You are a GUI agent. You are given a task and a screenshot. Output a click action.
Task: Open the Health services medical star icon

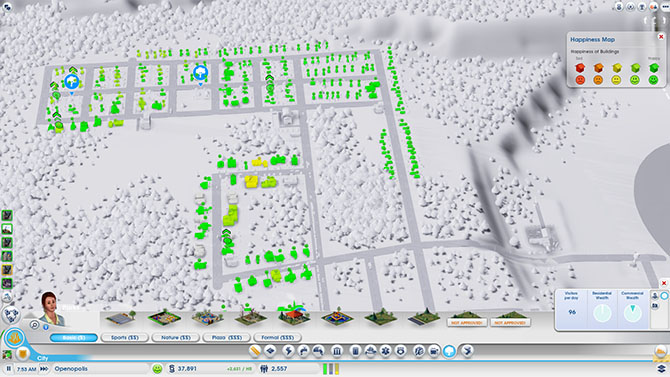(385, 351)
